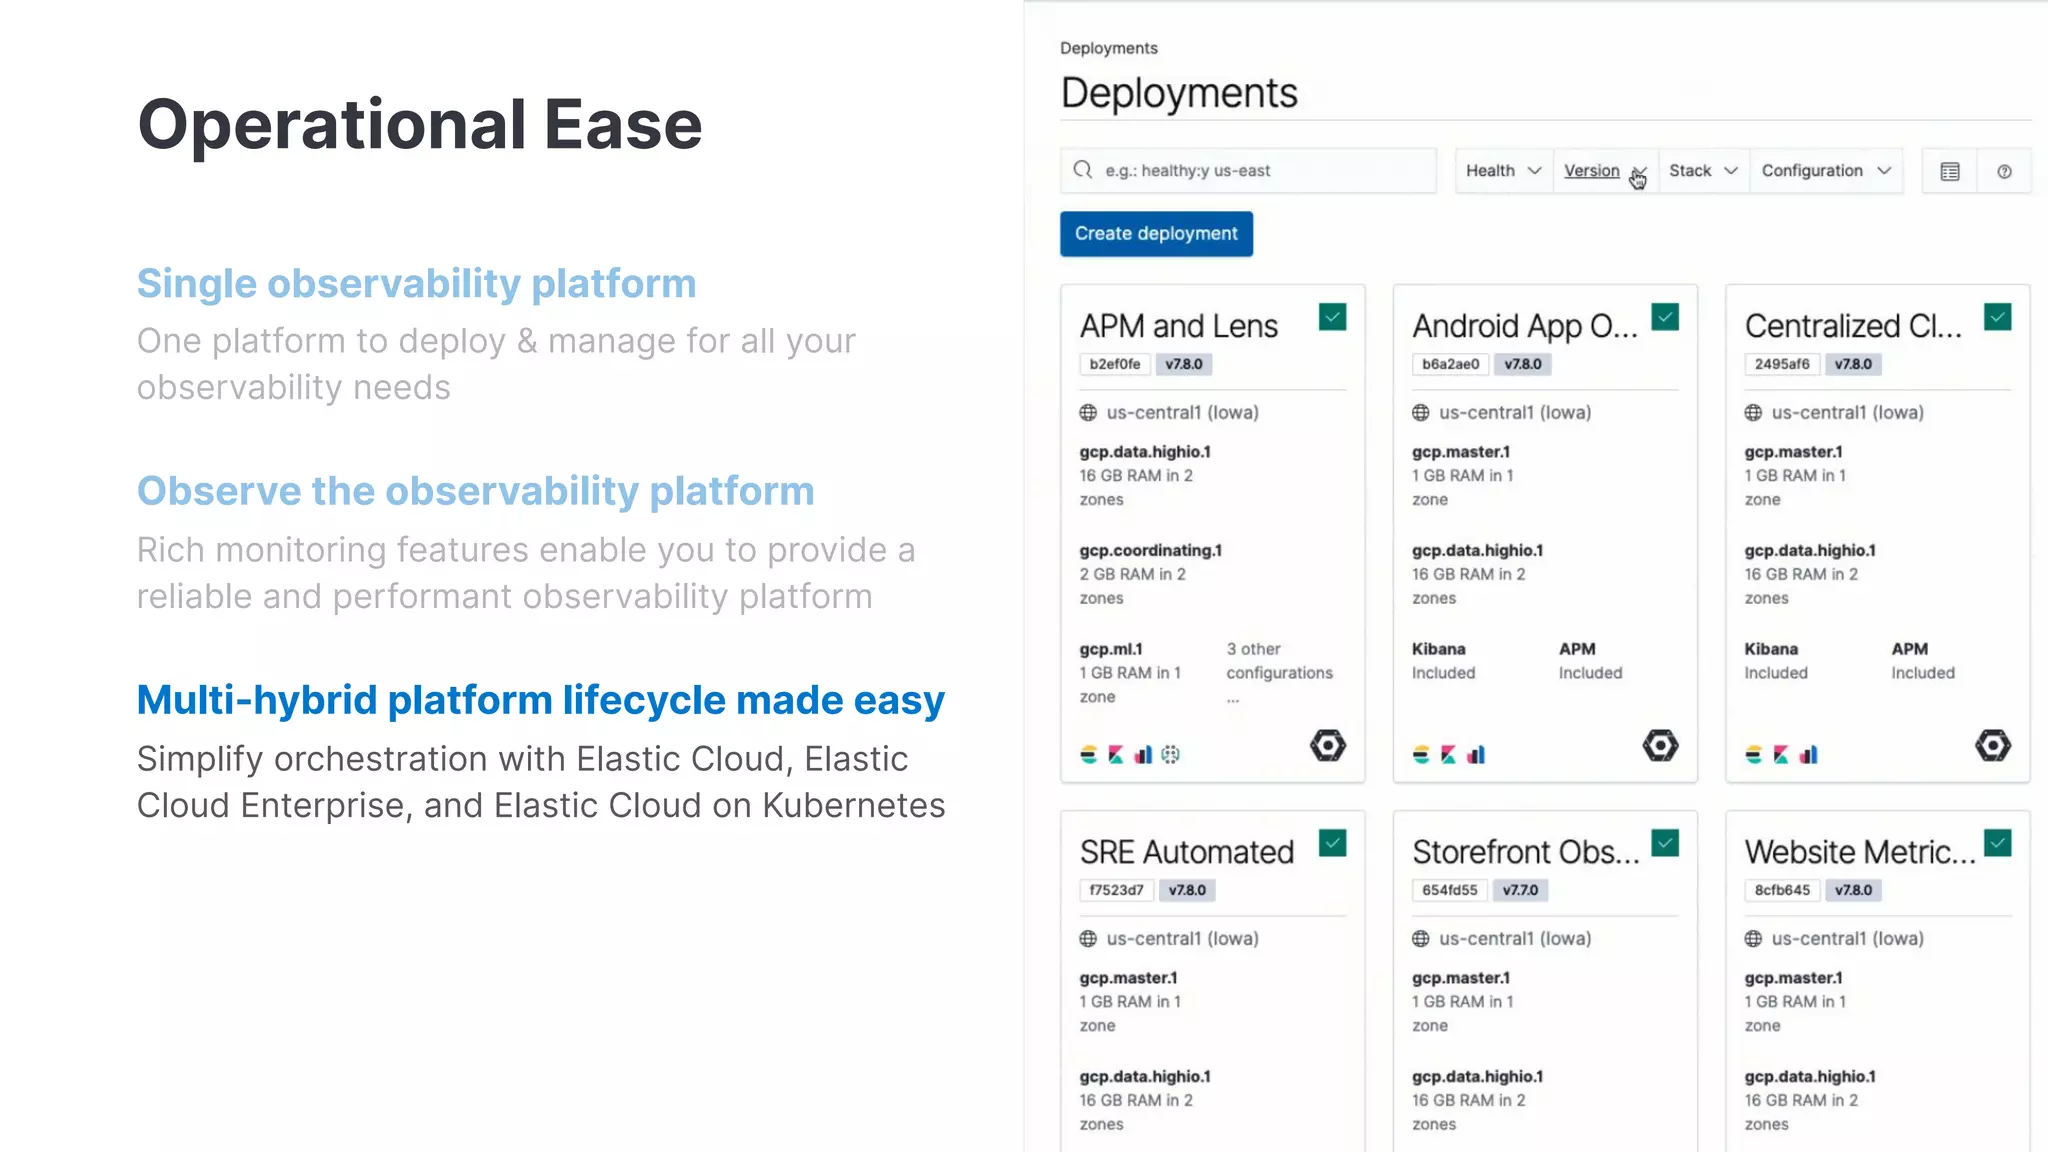Click the region globe icon on Website Metric... card
2048x1152 pixels.
(1753, 938)
